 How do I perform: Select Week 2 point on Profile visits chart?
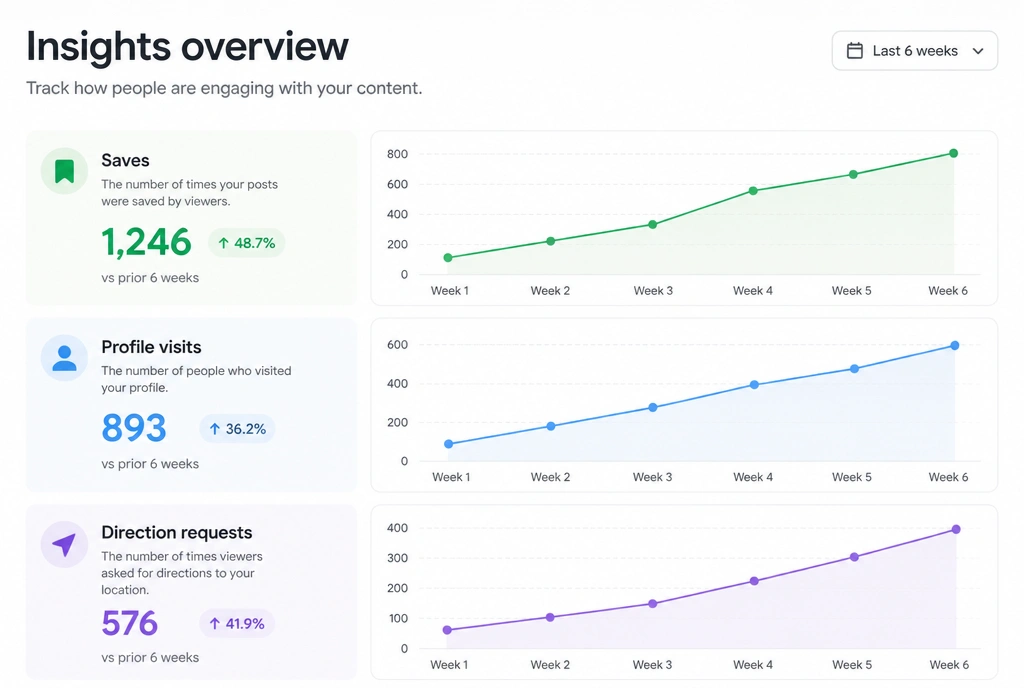(x=551, y=426)
